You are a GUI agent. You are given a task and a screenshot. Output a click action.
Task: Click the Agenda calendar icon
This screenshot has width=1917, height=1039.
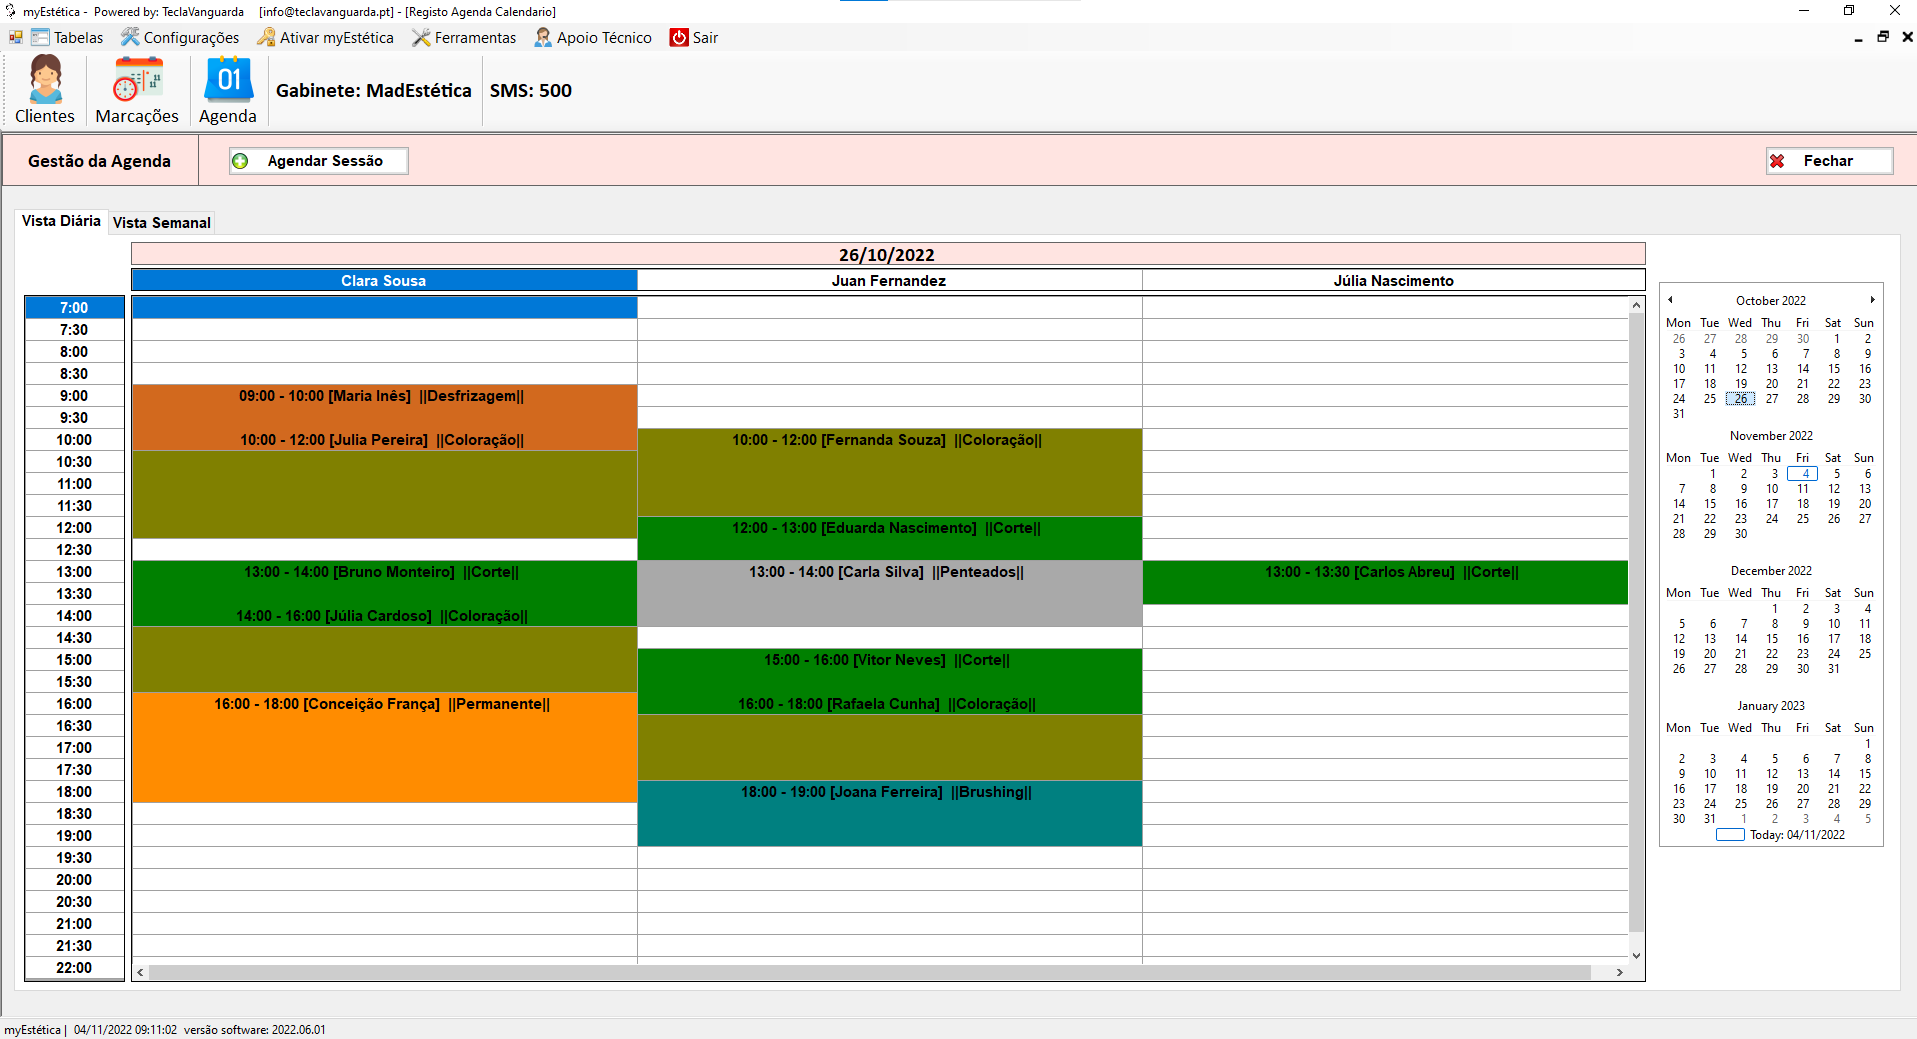coord(228,80)
